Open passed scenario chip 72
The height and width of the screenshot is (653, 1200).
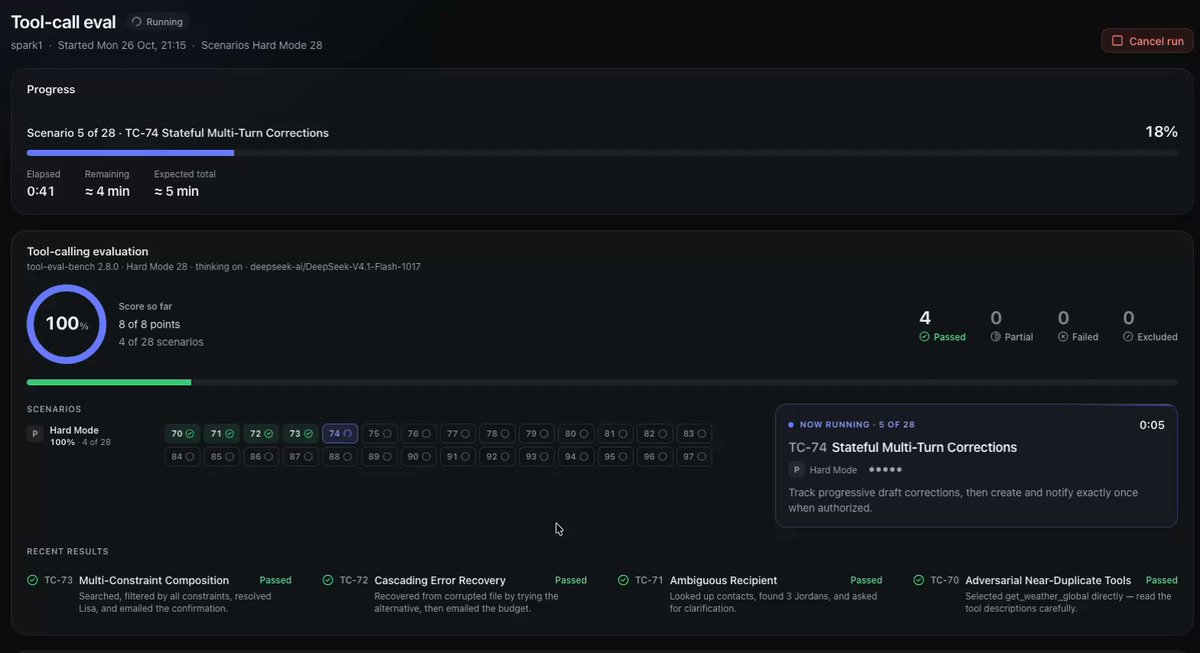(x=261, y=434)
